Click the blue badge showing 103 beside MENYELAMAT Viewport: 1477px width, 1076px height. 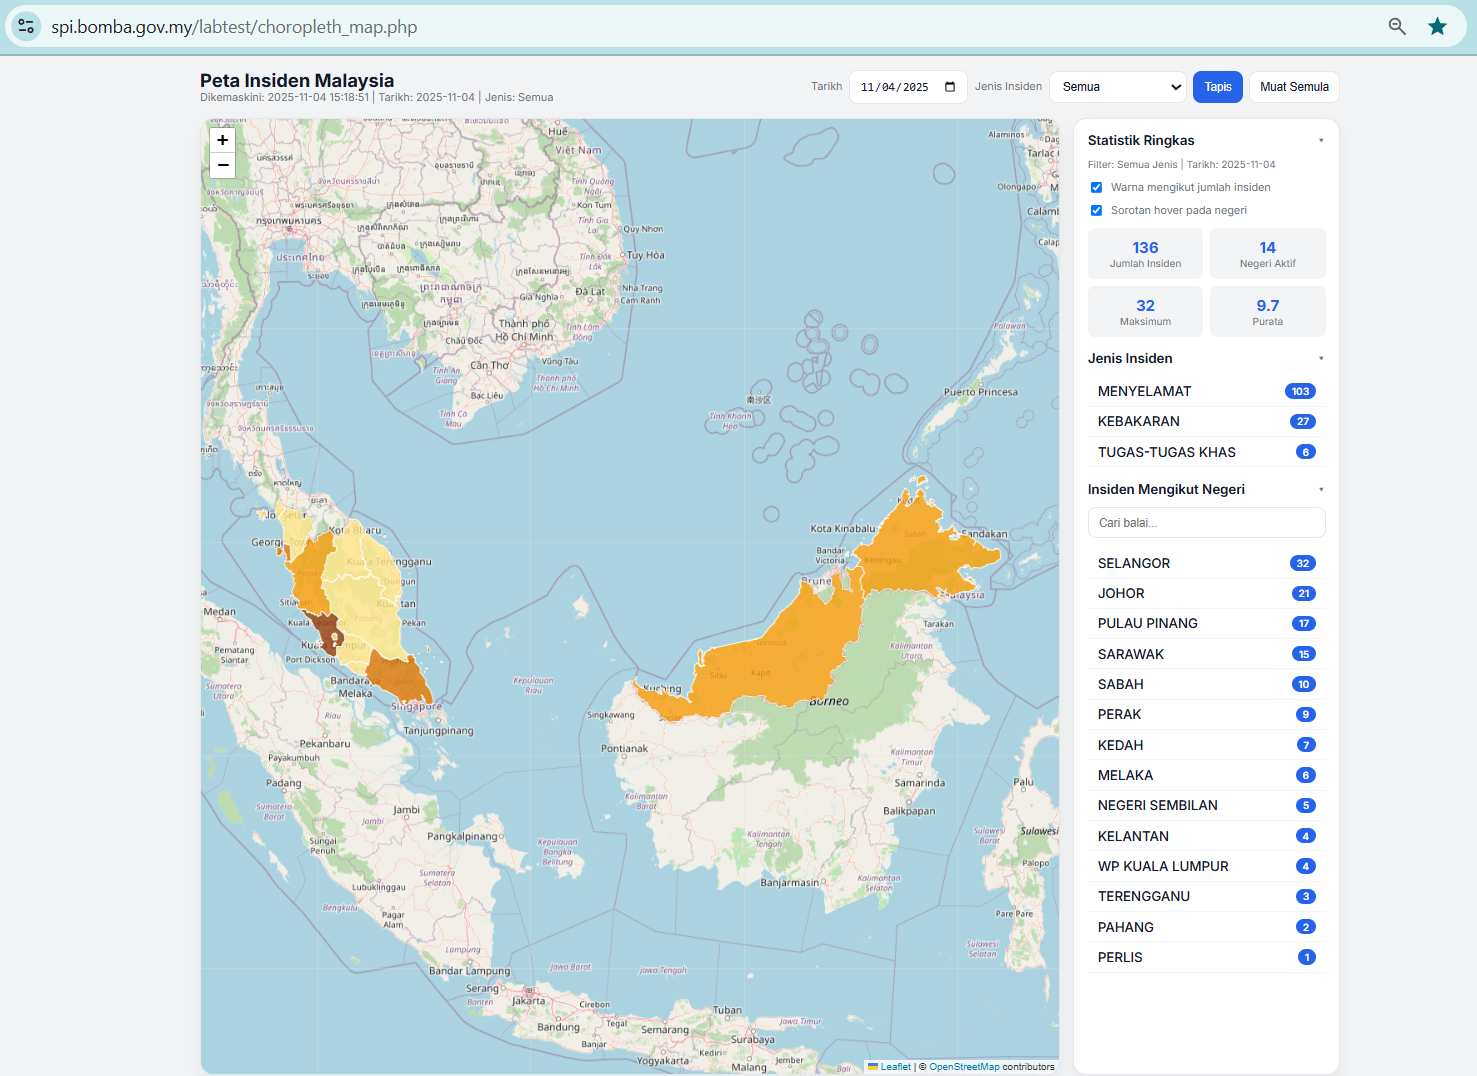[1300, 391]
